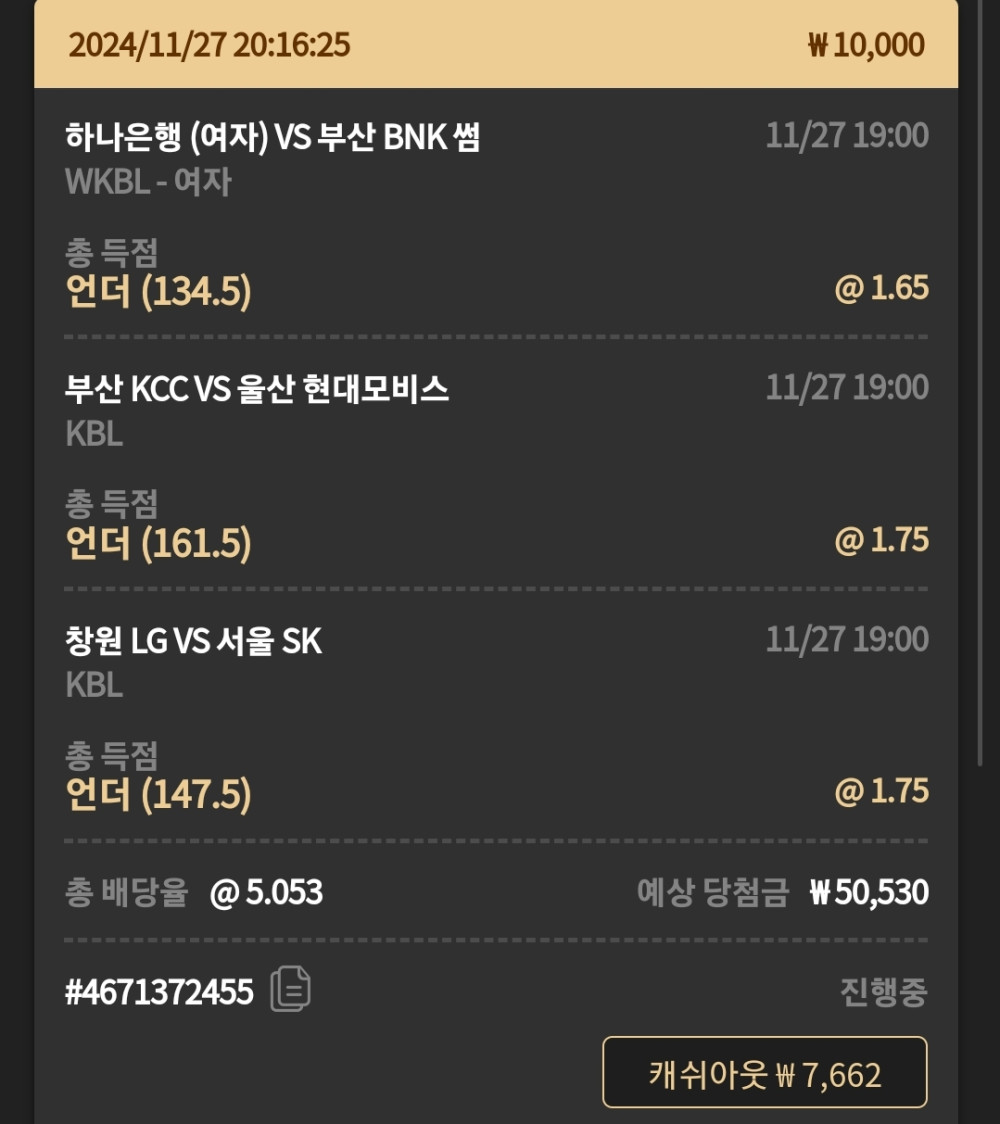Click the KBL label under 부산 KCC match
Screen dimensions: 1000x1124
click(94, 434)
